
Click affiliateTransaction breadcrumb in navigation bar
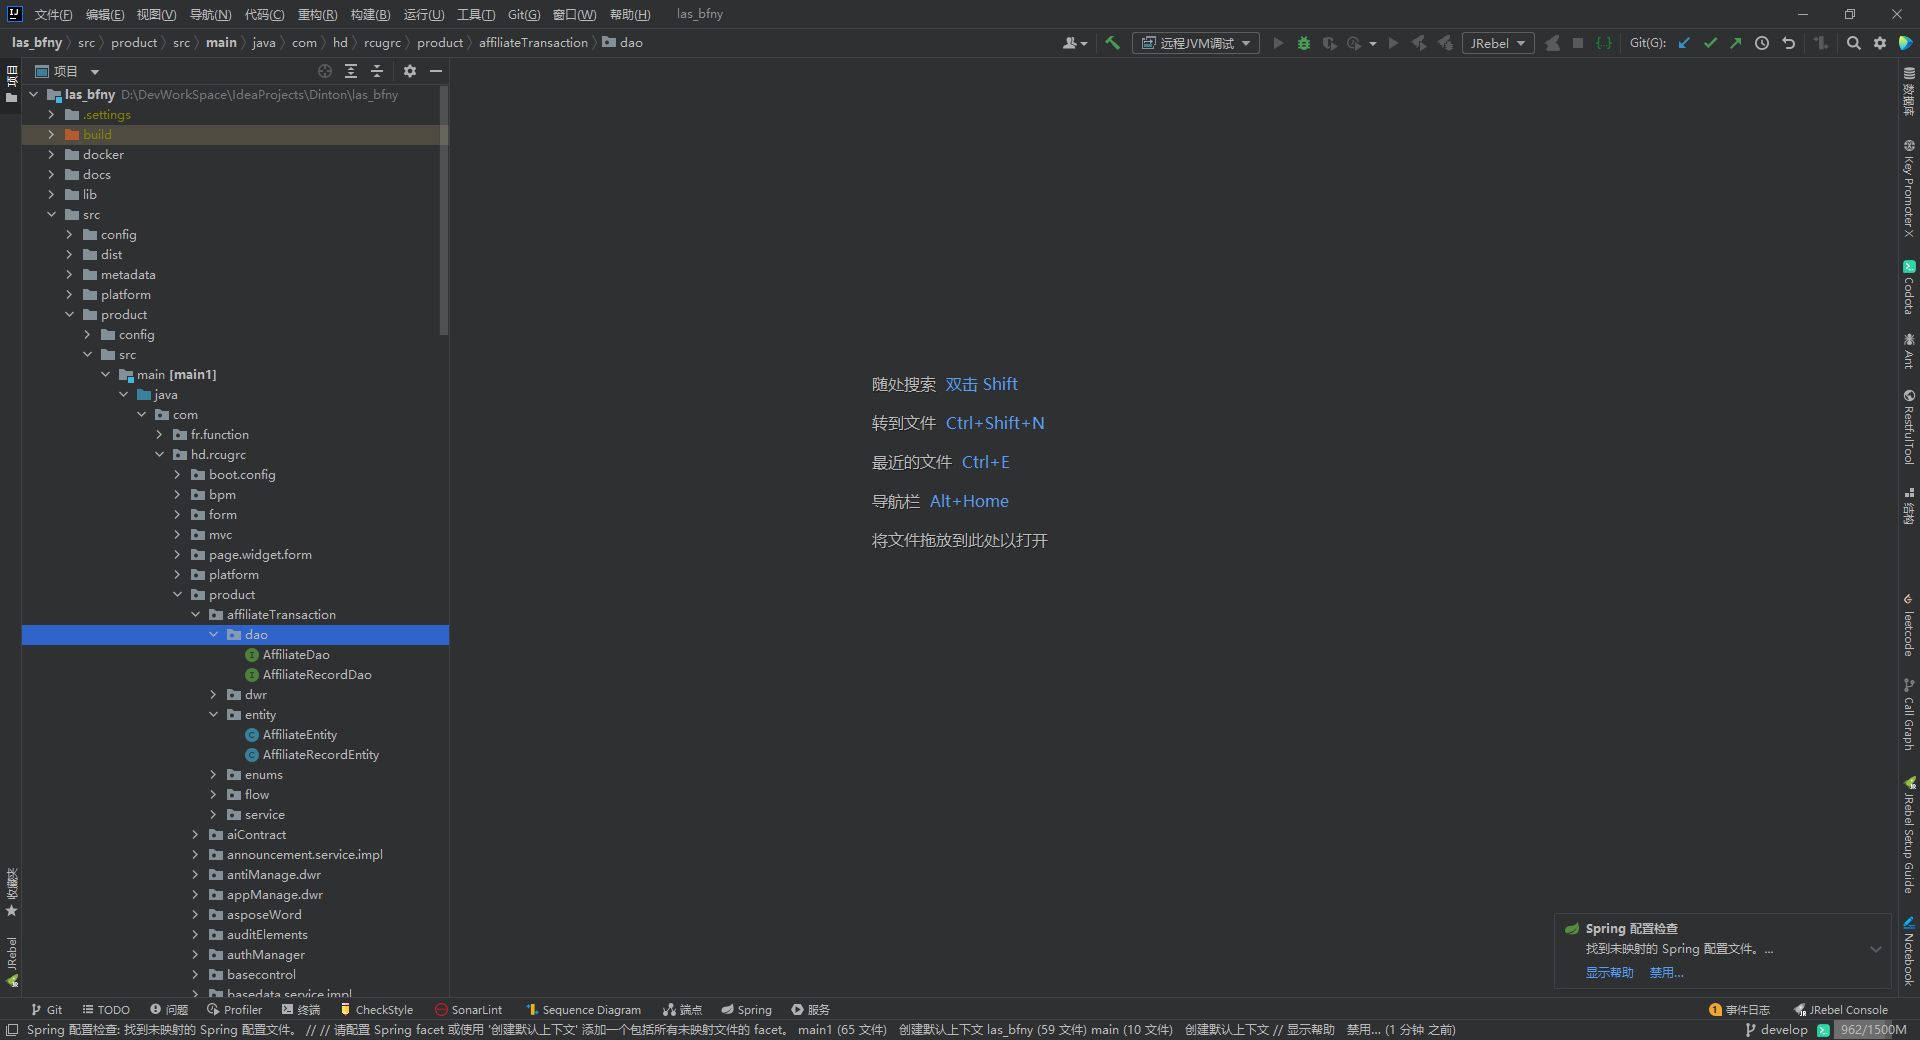pyautogui.click(x=533, y=43)
